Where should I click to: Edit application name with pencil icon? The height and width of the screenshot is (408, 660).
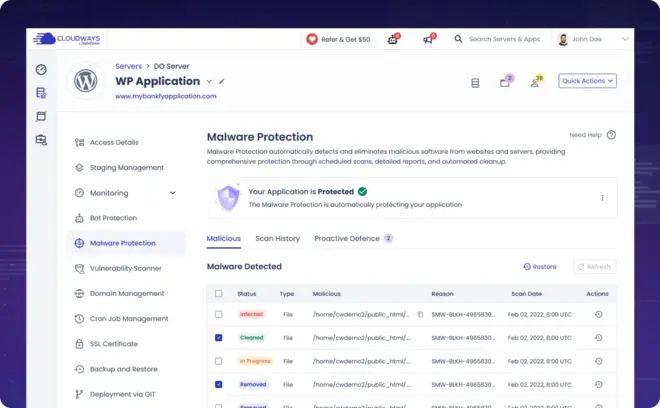pos(222,81)
